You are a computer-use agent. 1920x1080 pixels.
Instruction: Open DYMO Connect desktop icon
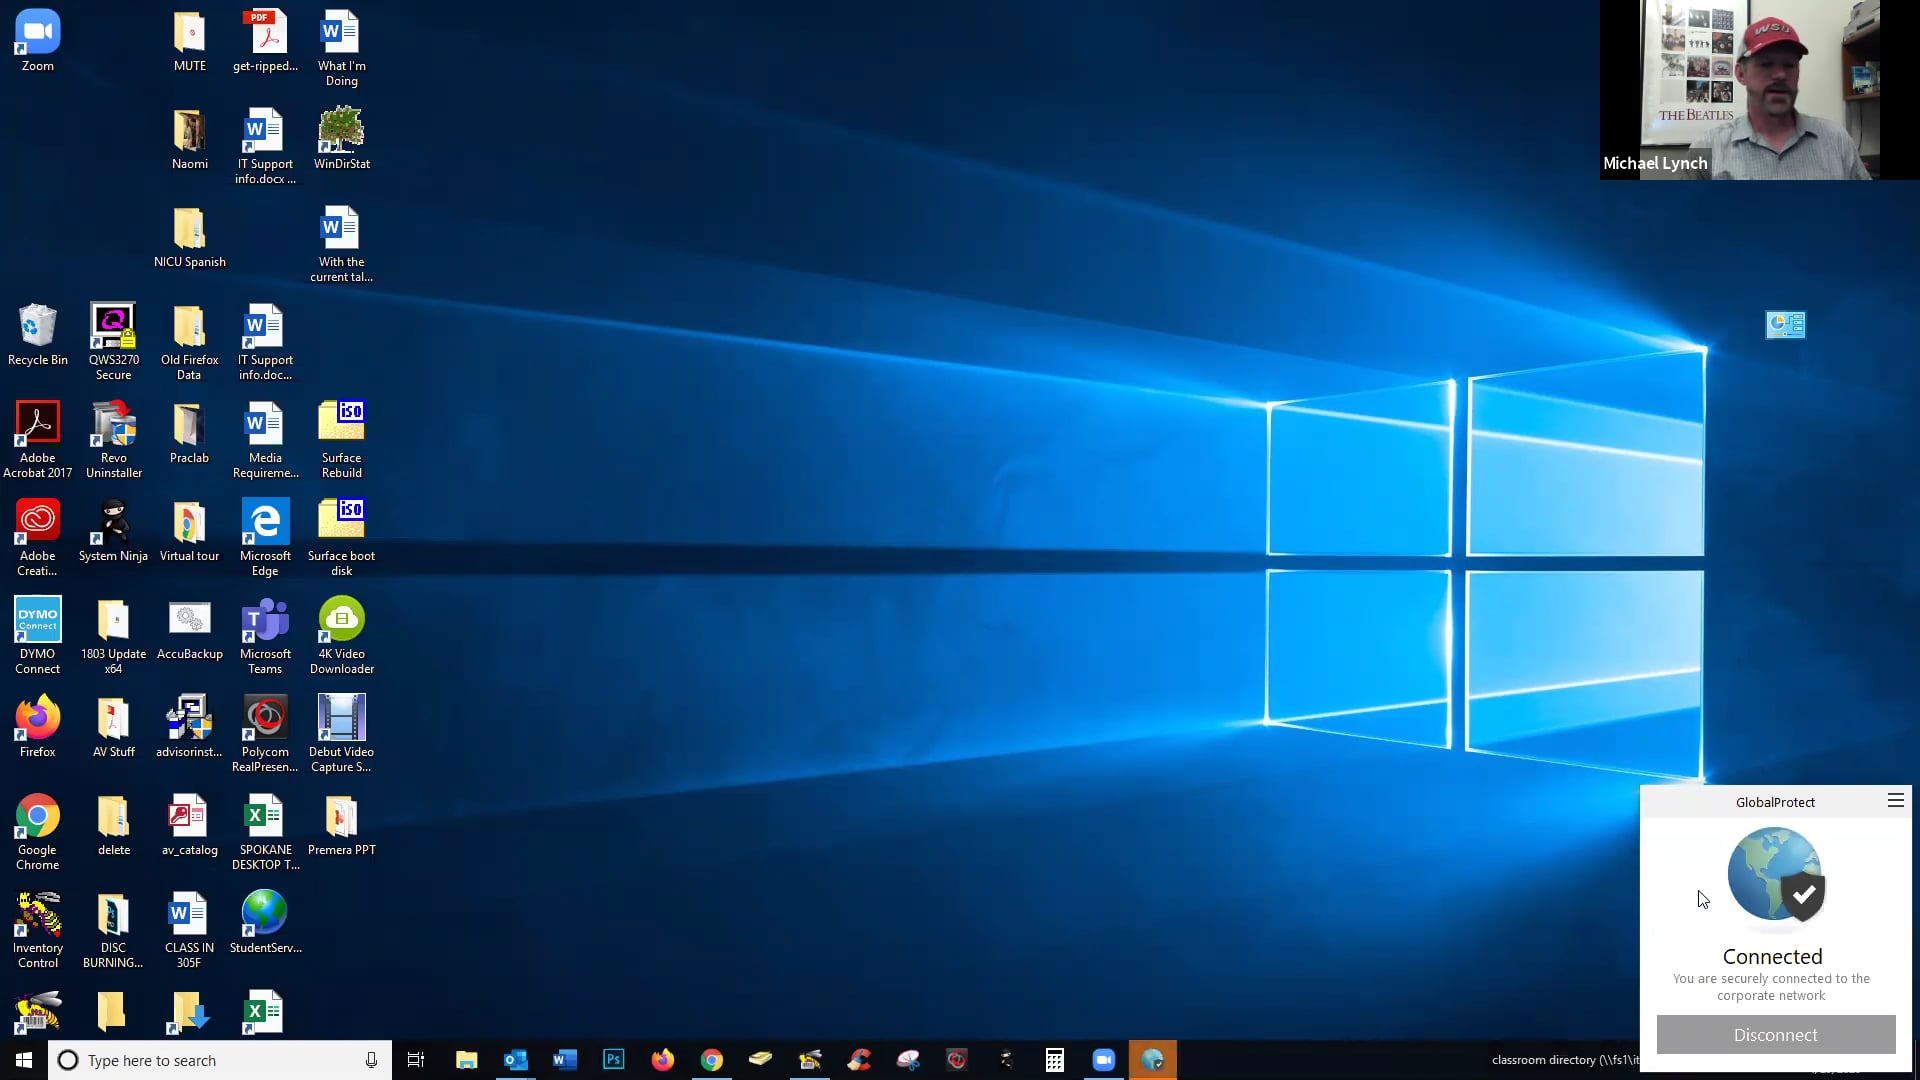[38, 636]
